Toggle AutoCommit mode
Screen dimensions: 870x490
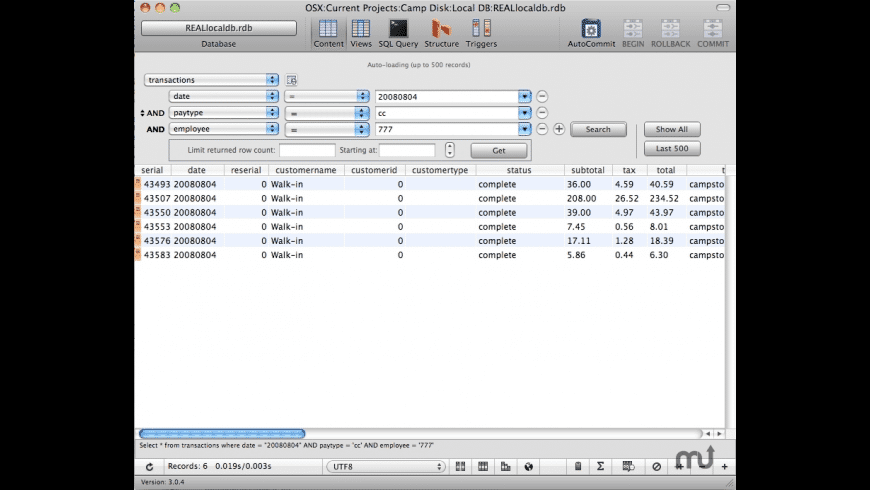pos(590,31)
